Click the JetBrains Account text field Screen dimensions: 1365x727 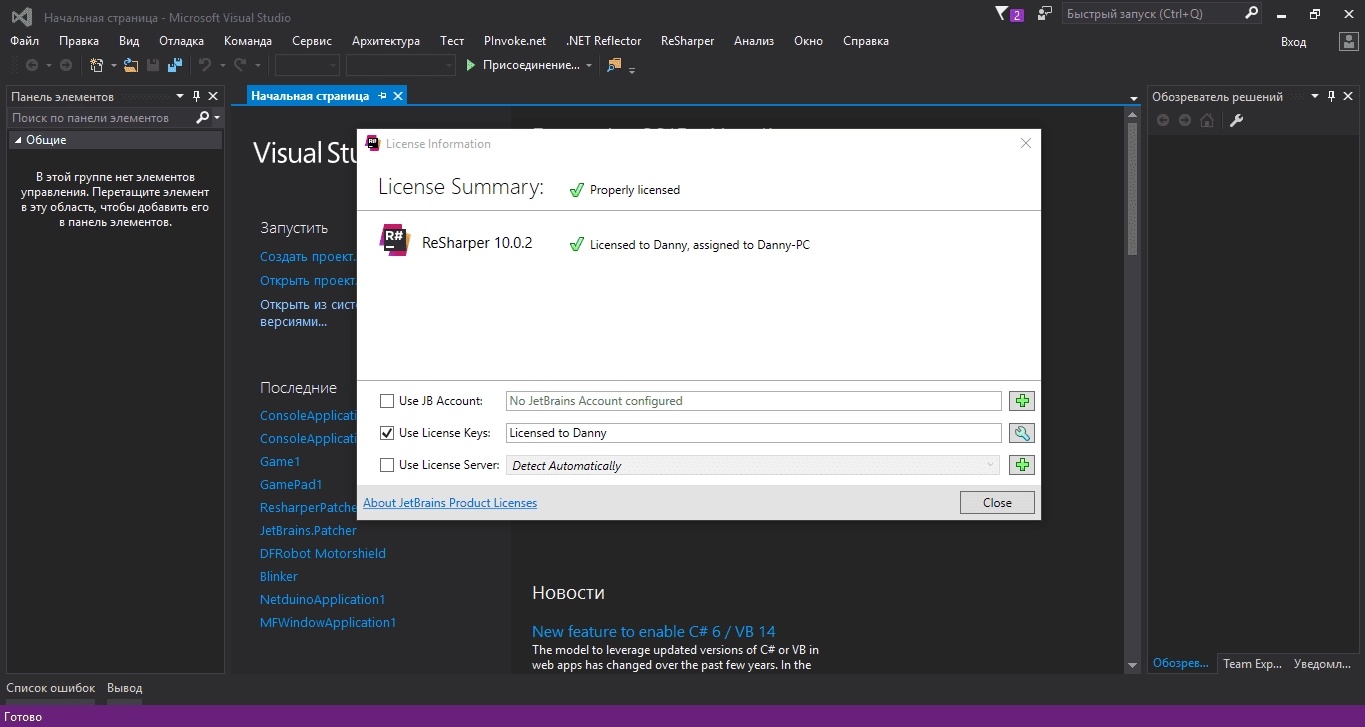pos(753,401)
